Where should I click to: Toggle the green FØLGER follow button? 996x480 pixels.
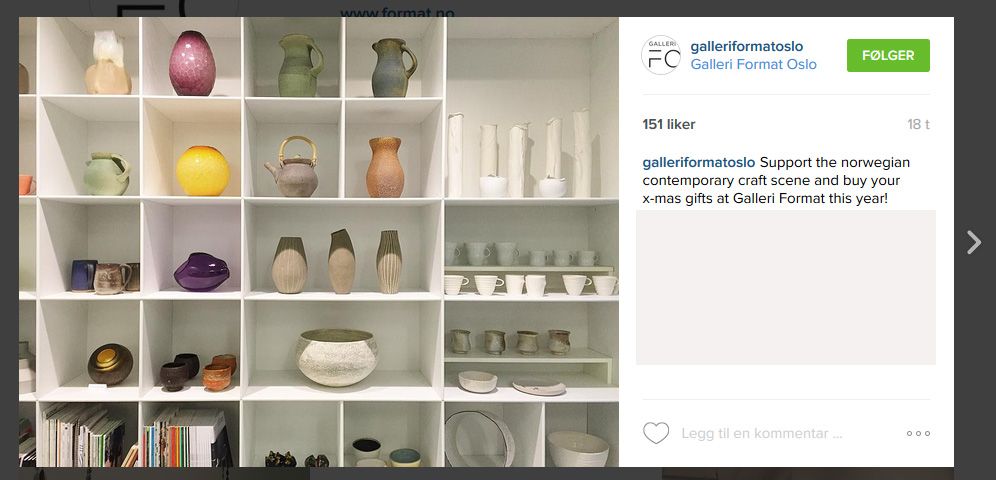888,55
